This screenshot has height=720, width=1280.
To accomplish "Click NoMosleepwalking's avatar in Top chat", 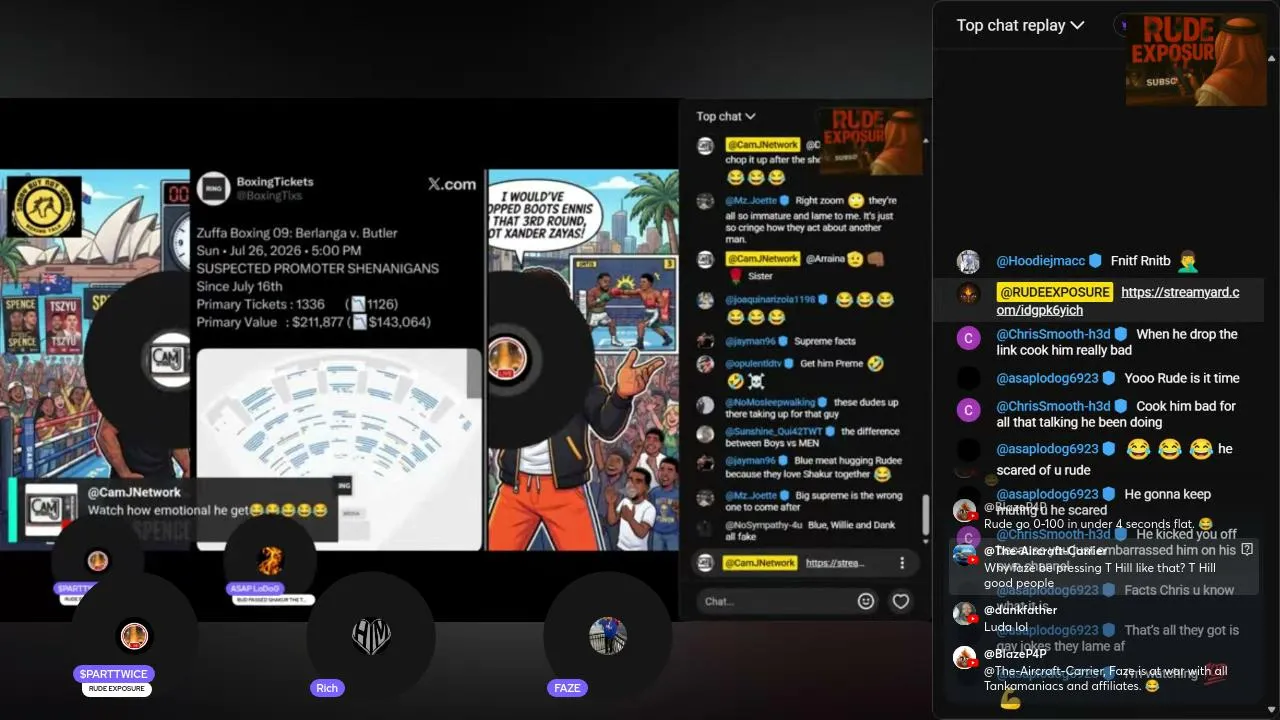I will [x=705, y=404].
